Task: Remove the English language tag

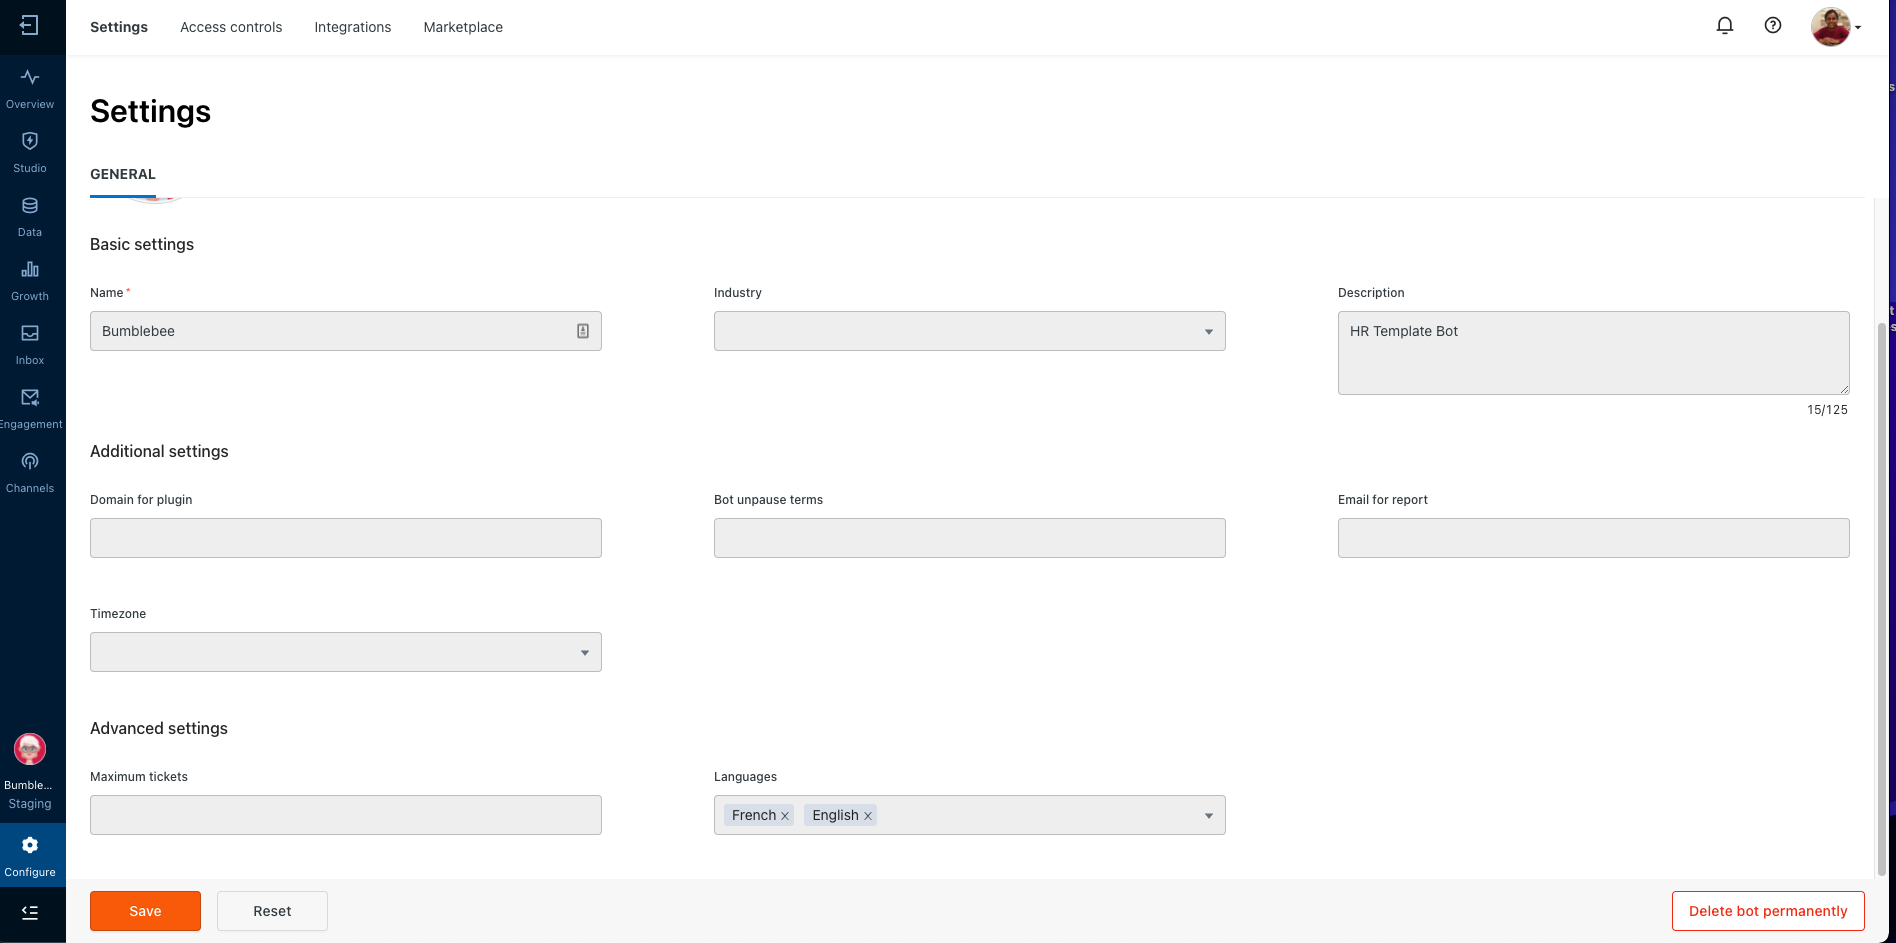Action: point(868,816)
